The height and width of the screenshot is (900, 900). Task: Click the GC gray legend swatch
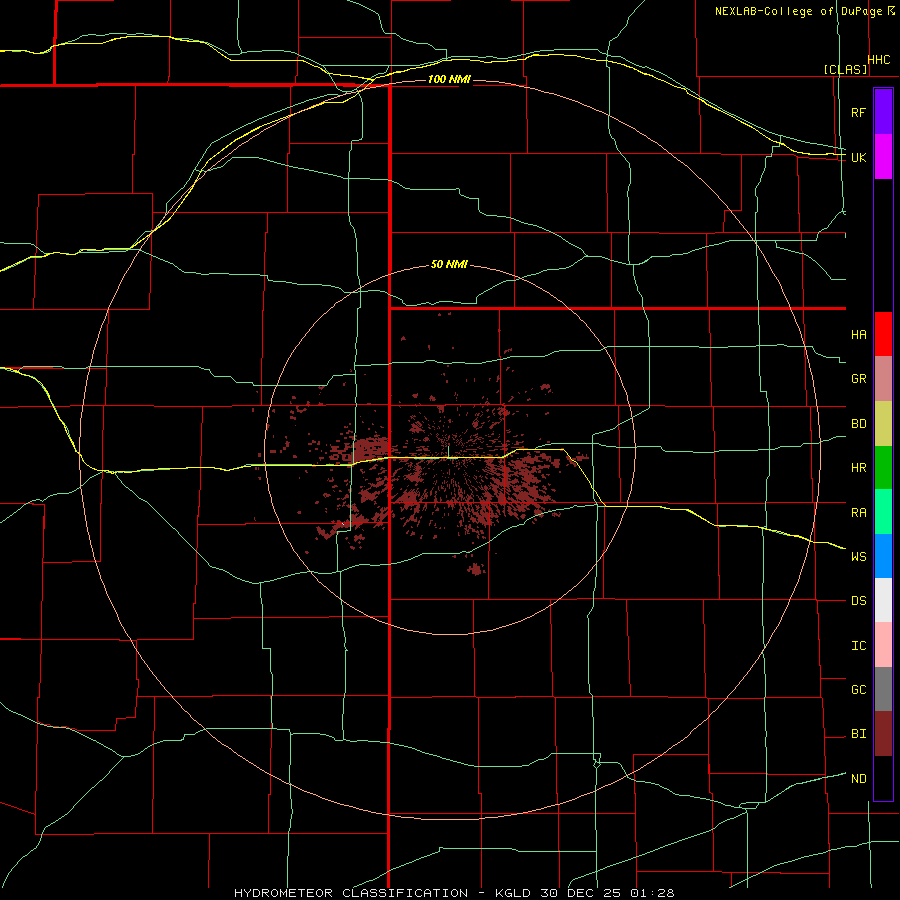click(x=883, y=689)
